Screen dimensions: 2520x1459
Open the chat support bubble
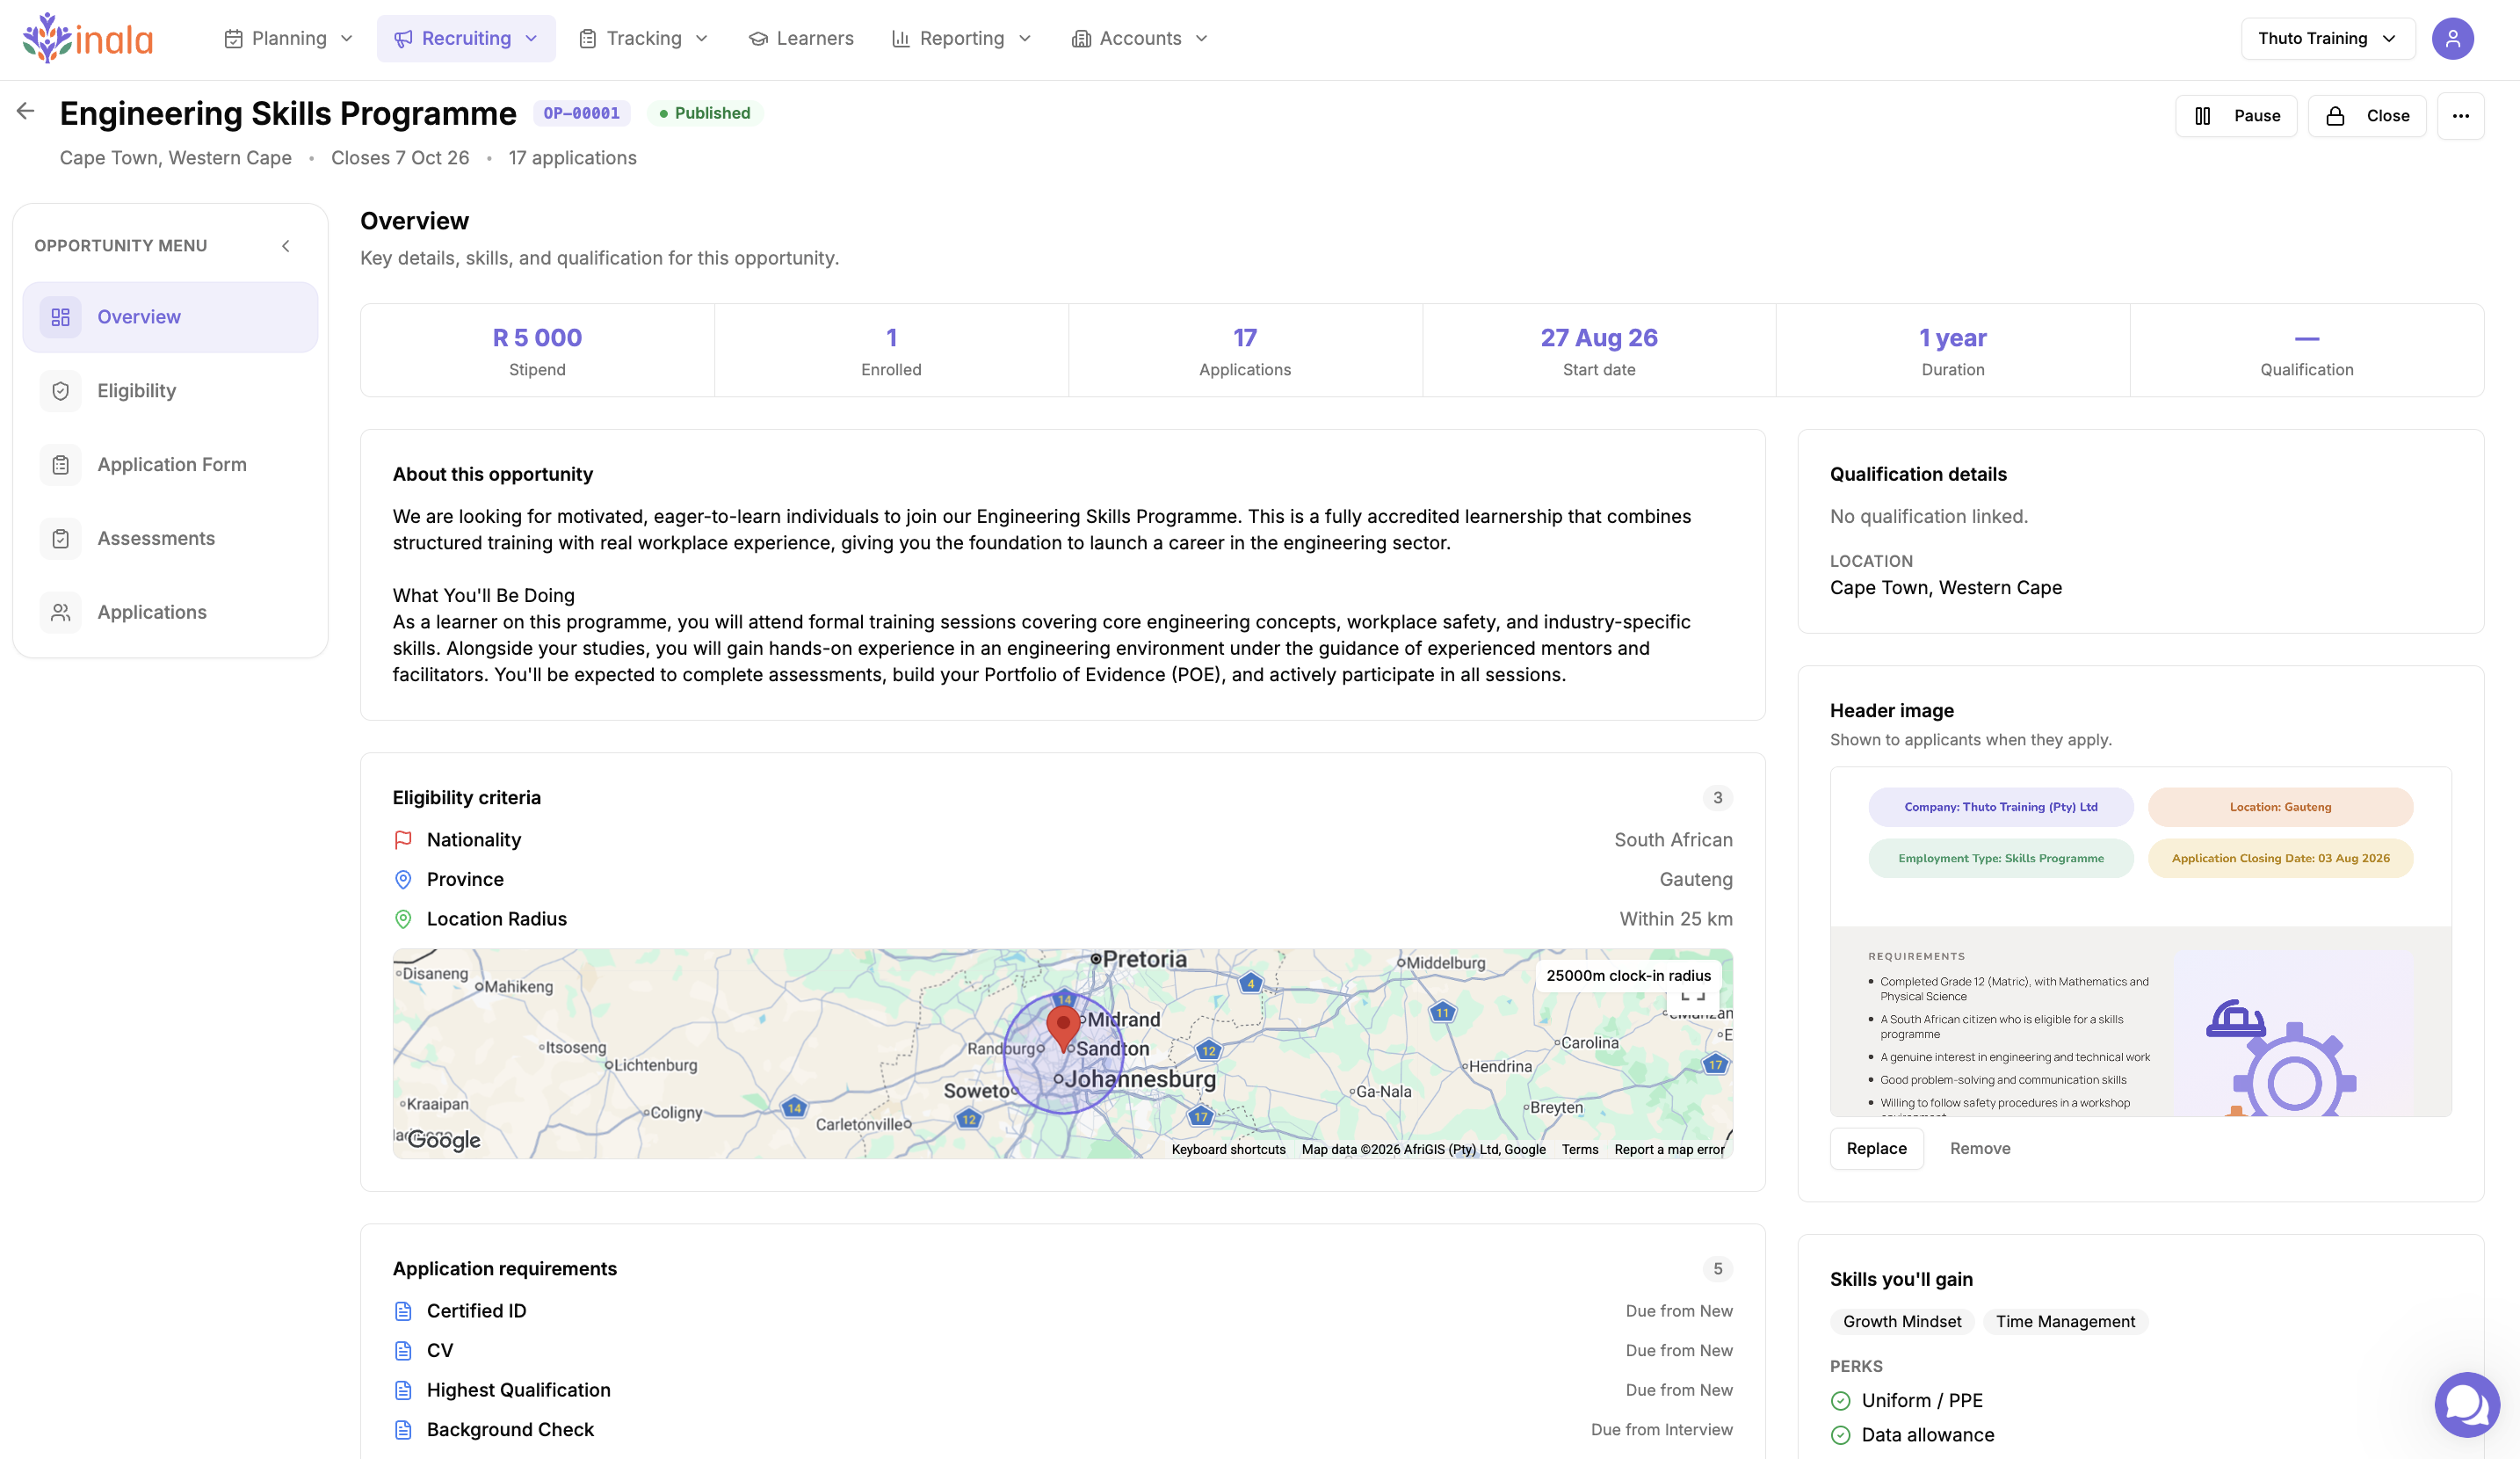pyautogui.click(x=2466, y=1404)
